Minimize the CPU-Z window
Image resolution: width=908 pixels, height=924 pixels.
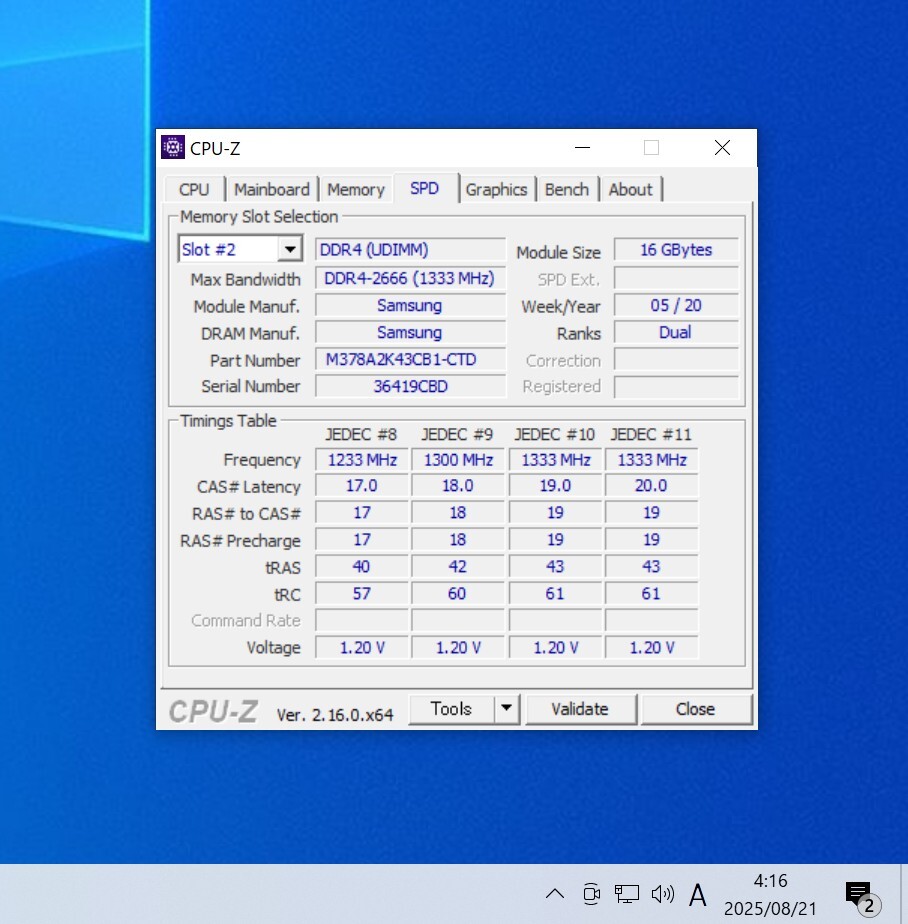coord(582,147)
